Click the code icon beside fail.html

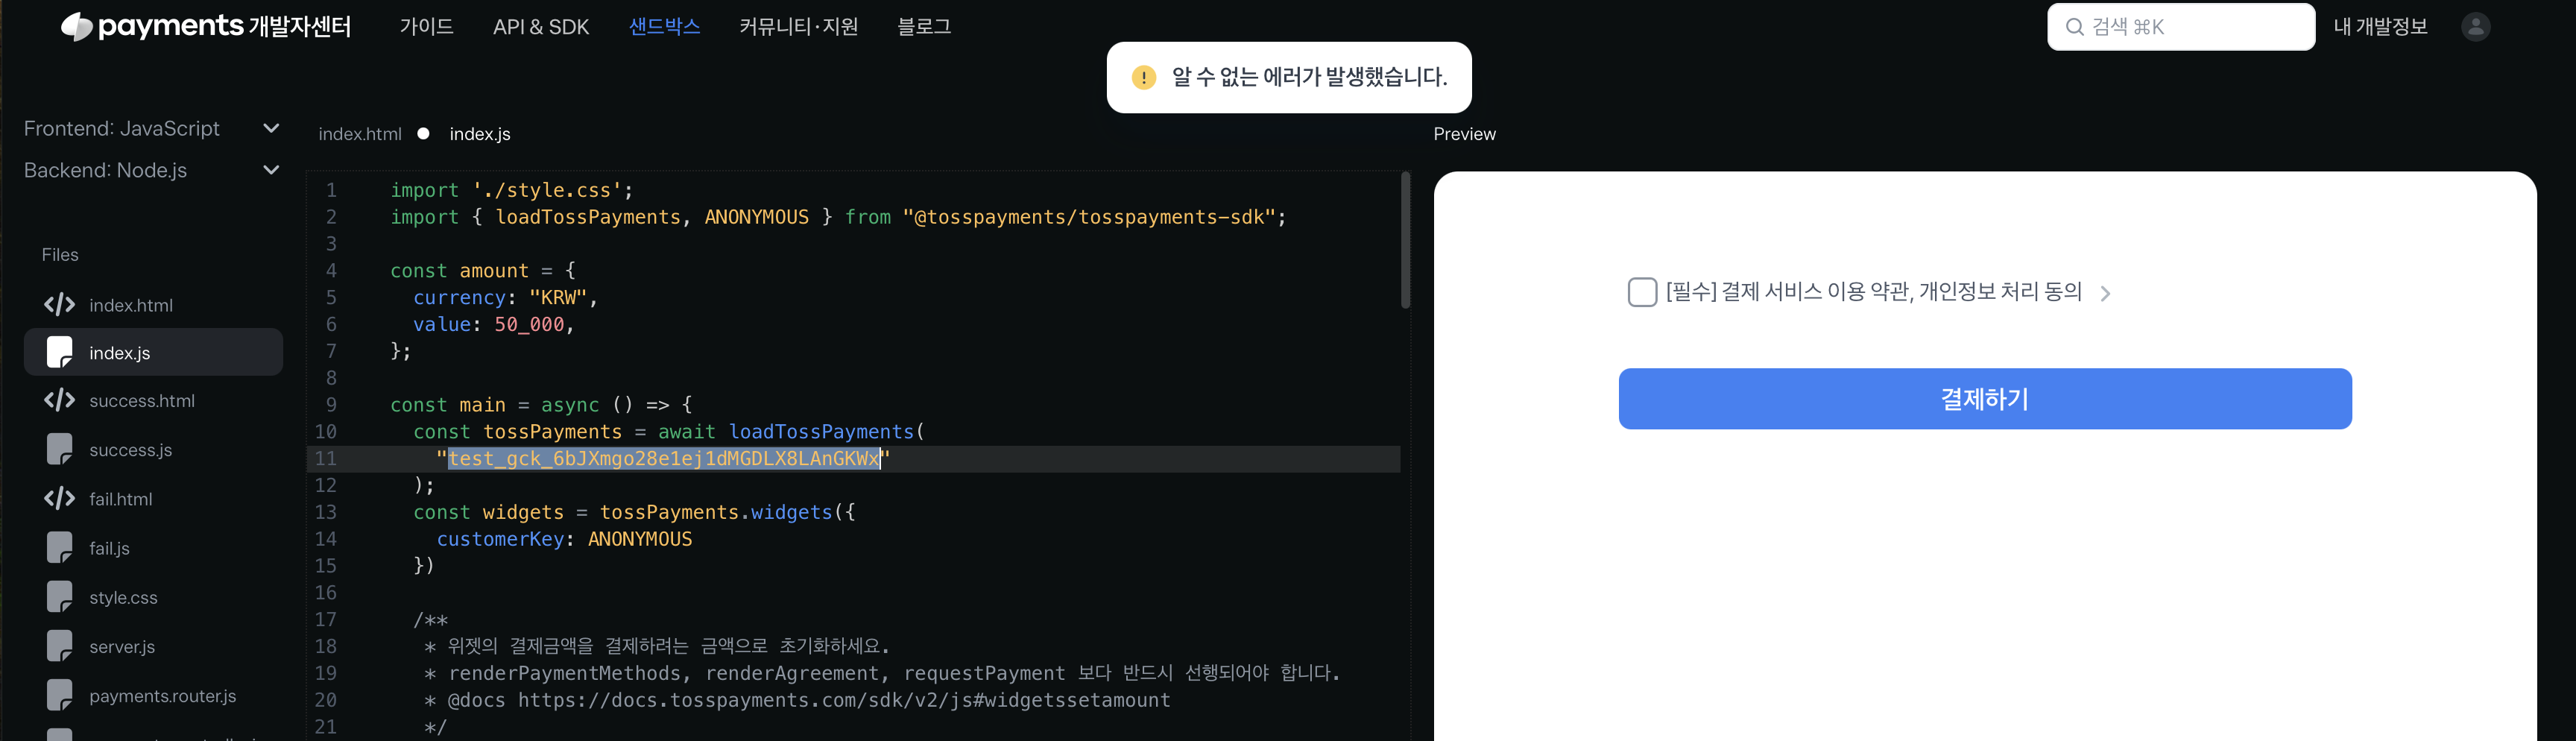click(60, 498)
